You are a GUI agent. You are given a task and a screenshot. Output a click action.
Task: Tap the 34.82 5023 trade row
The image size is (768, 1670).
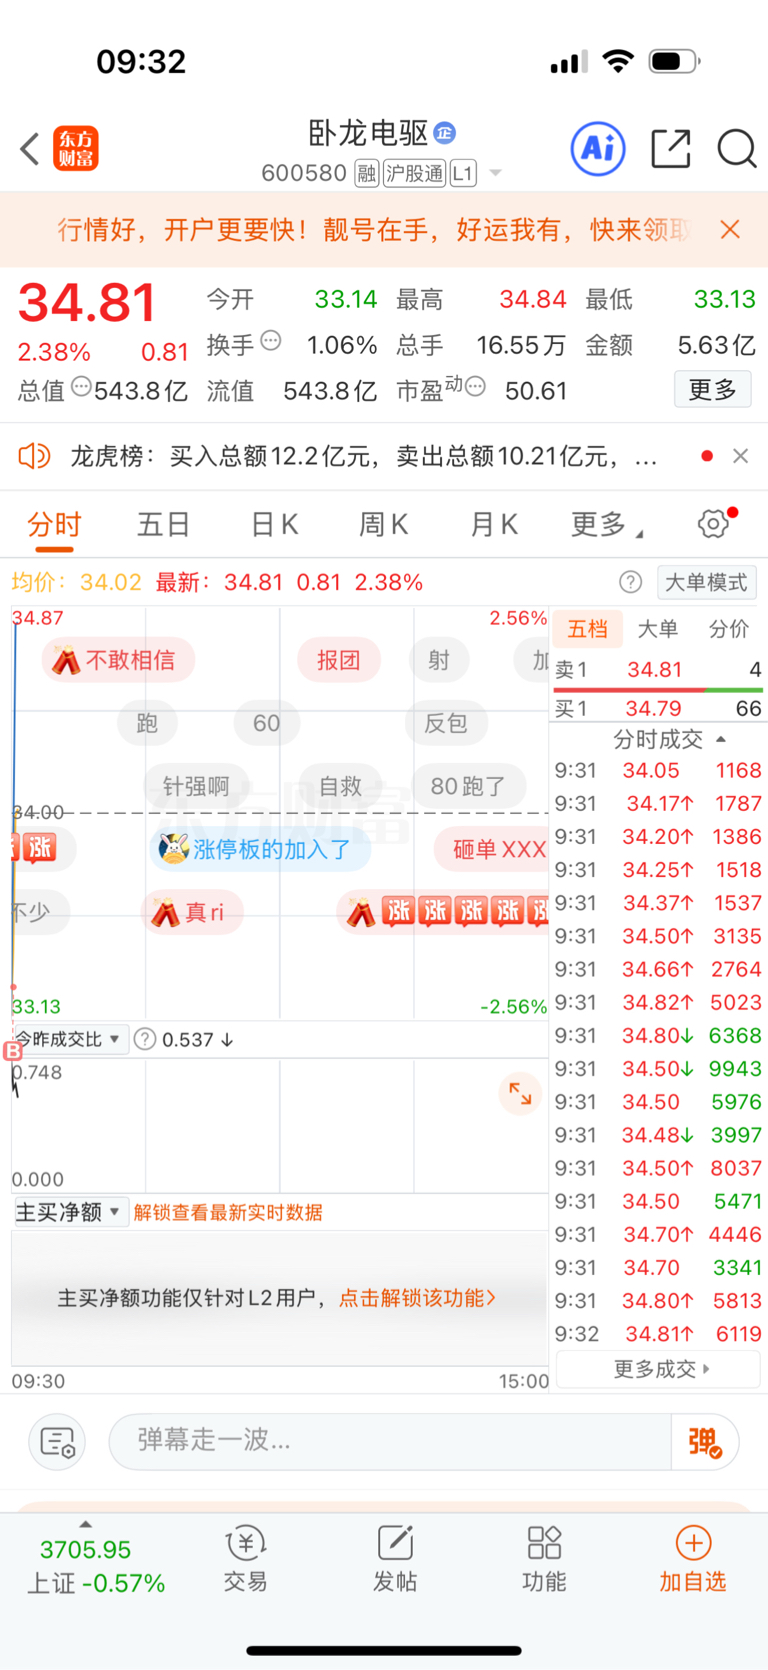(658, 1002)
